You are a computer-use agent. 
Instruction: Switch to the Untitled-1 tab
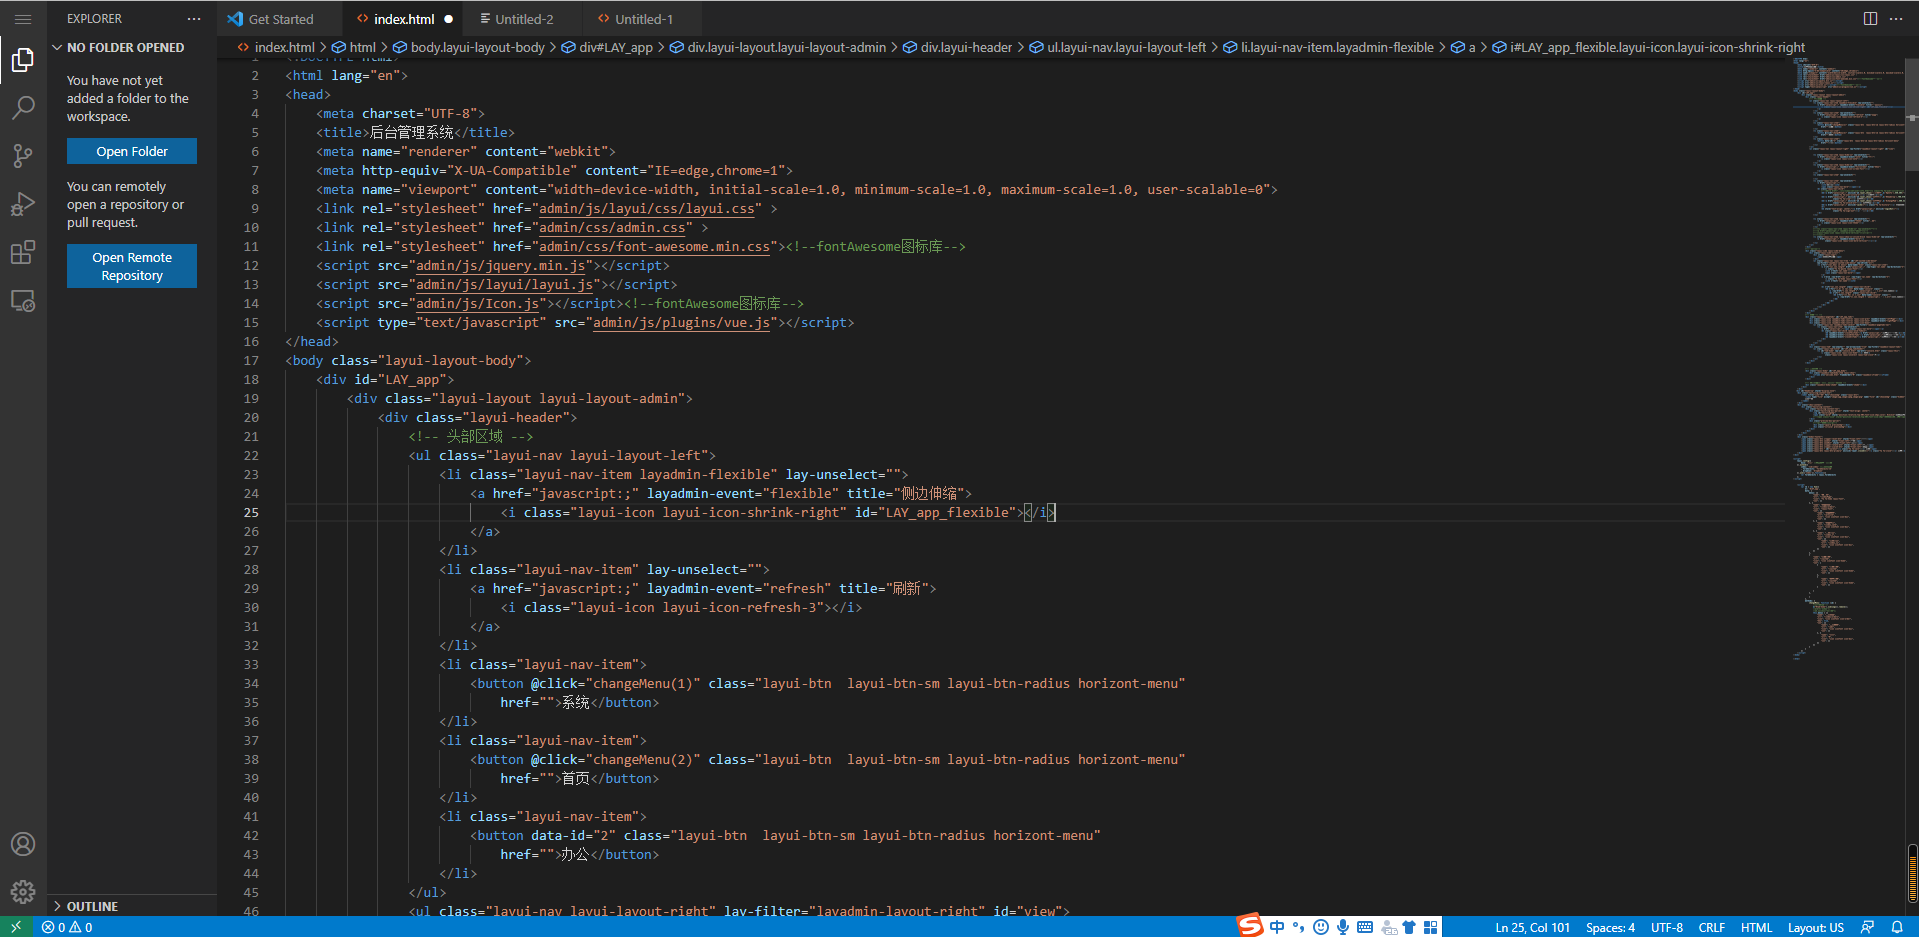[644, 19]
